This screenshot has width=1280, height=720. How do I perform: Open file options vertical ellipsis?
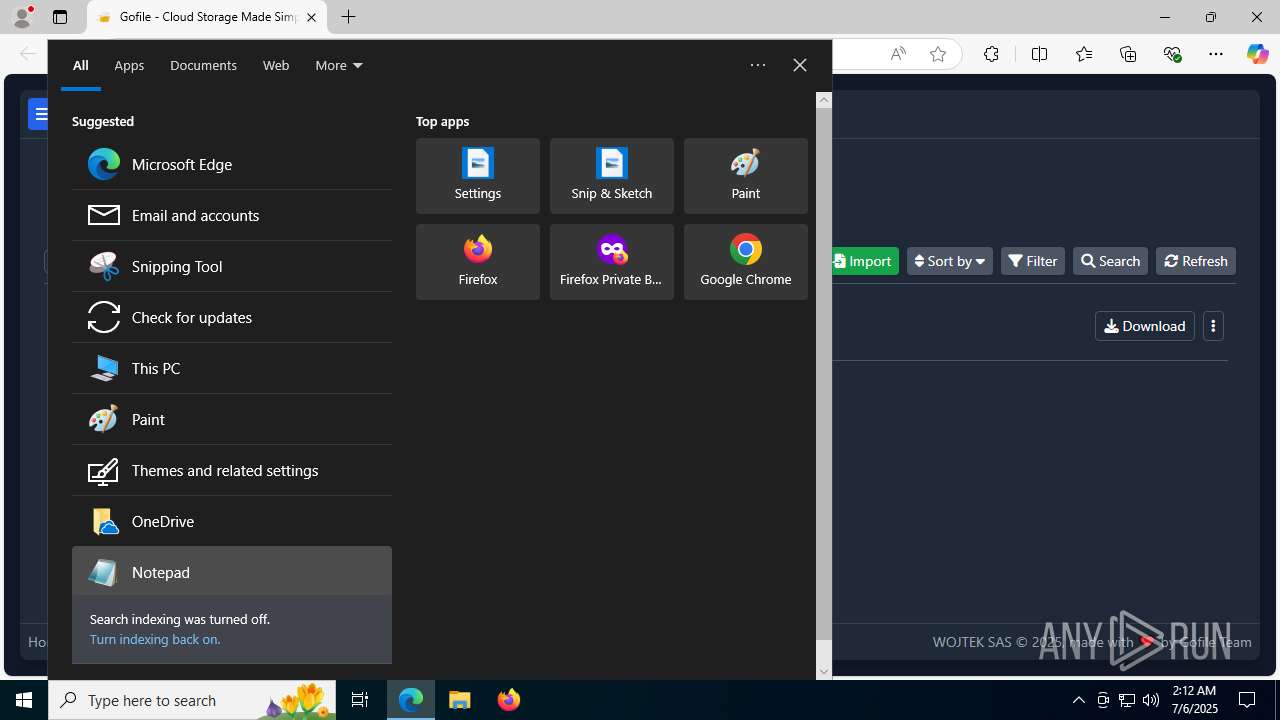click(1213, 326)
